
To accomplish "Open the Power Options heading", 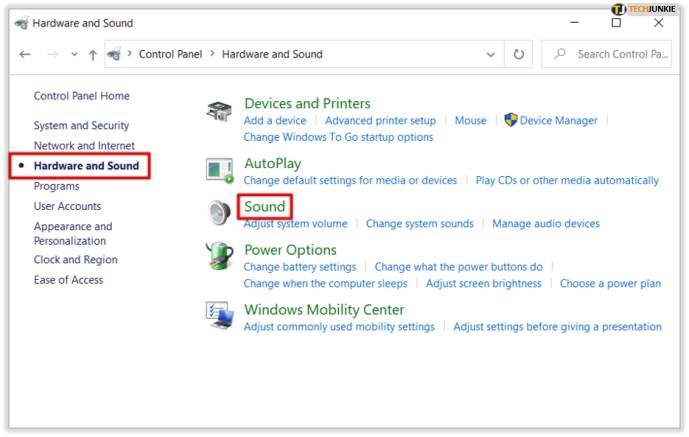I will pos(290,250).
